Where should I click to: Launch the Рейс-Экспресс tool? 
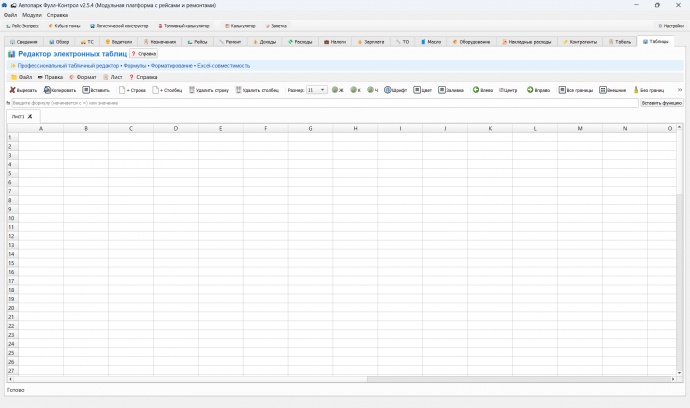pyautogui.click(x=22, y=26)
